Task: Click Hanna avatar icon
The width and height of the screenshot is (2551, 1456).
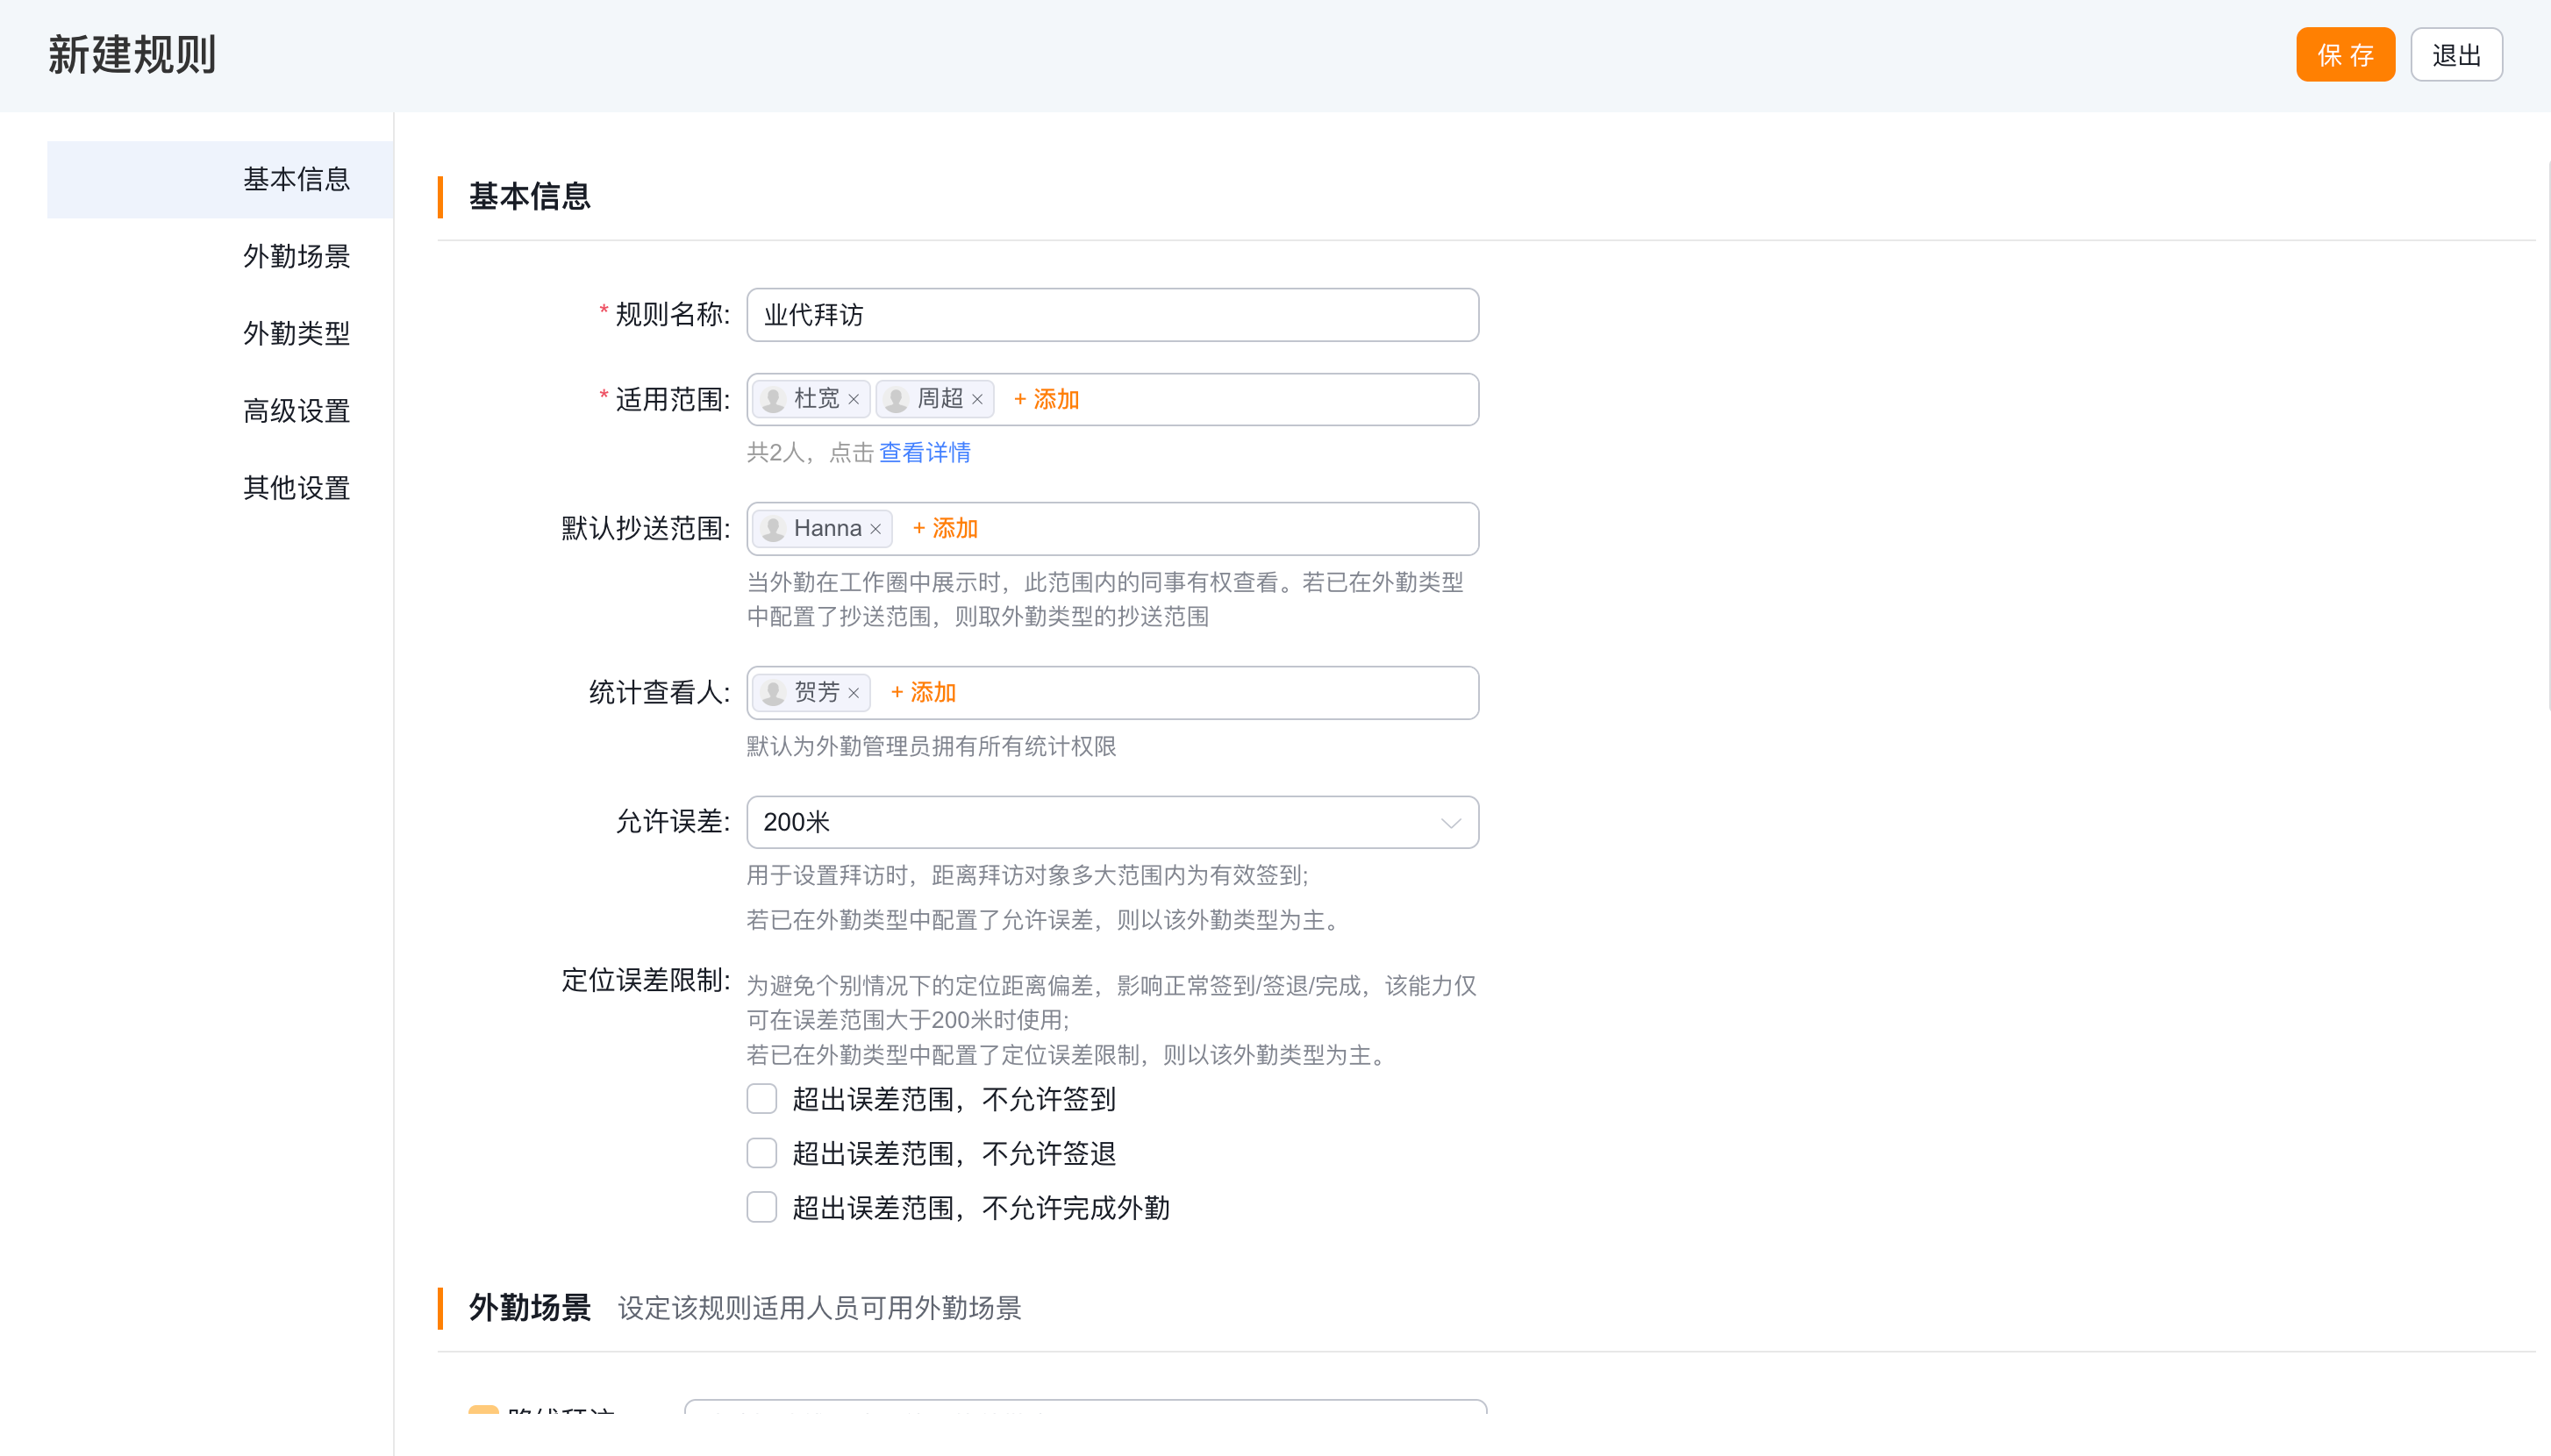Action: click(x=773, y=529)
